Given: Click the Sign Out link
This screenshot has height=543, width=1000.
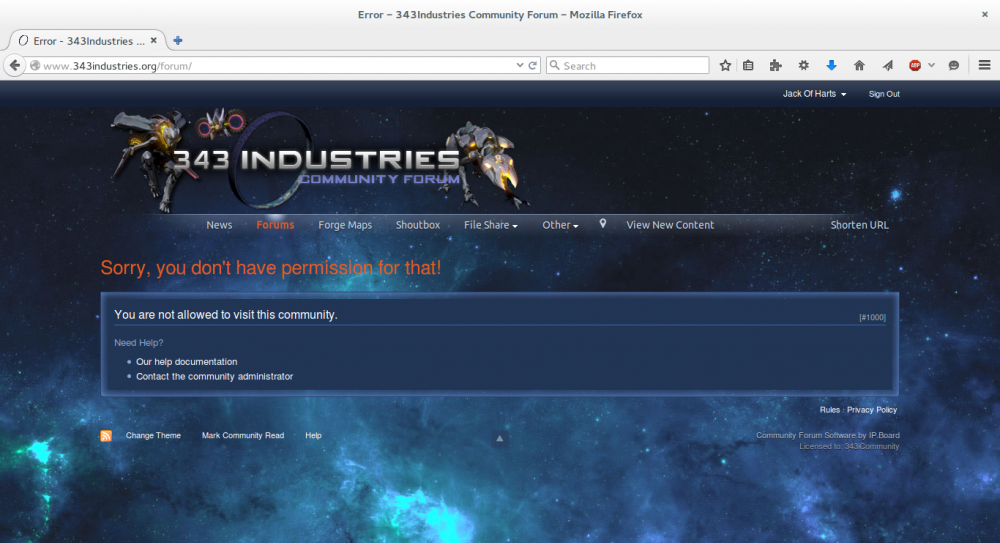Looking at the screenshot, I should pos(884,94).
